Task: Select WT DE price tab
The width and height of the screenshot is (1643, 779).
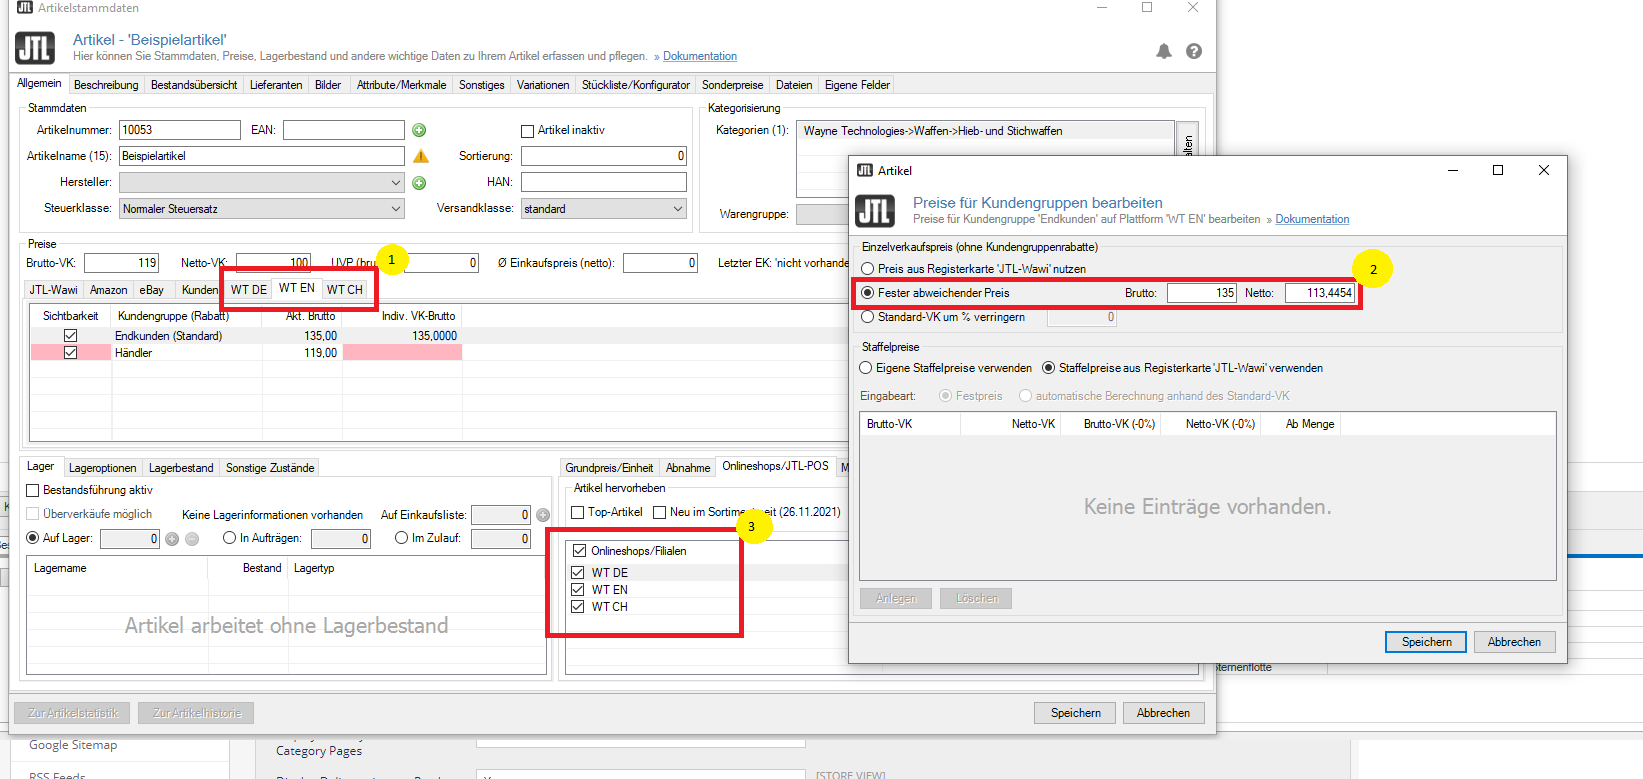Action: click(x=249, y=290)
